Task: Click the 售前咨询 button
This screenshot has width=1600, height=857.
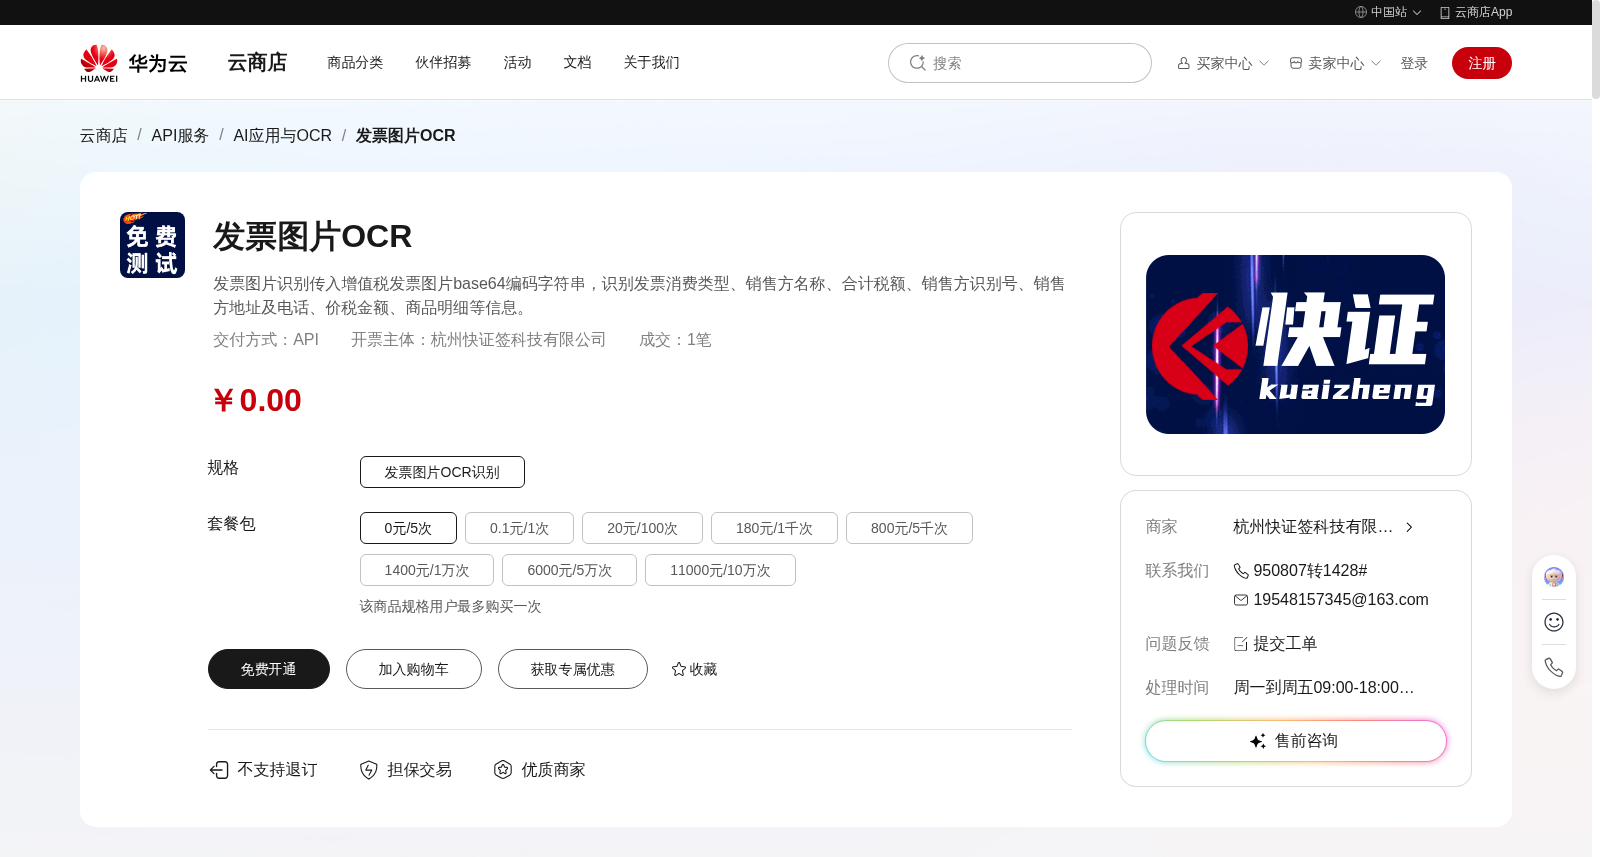Action: point(1296,741)
